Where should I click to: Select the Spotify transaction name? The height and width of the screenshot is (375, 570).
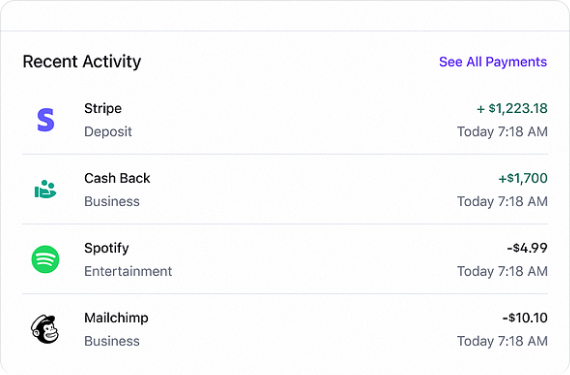(x=107, y=248)
